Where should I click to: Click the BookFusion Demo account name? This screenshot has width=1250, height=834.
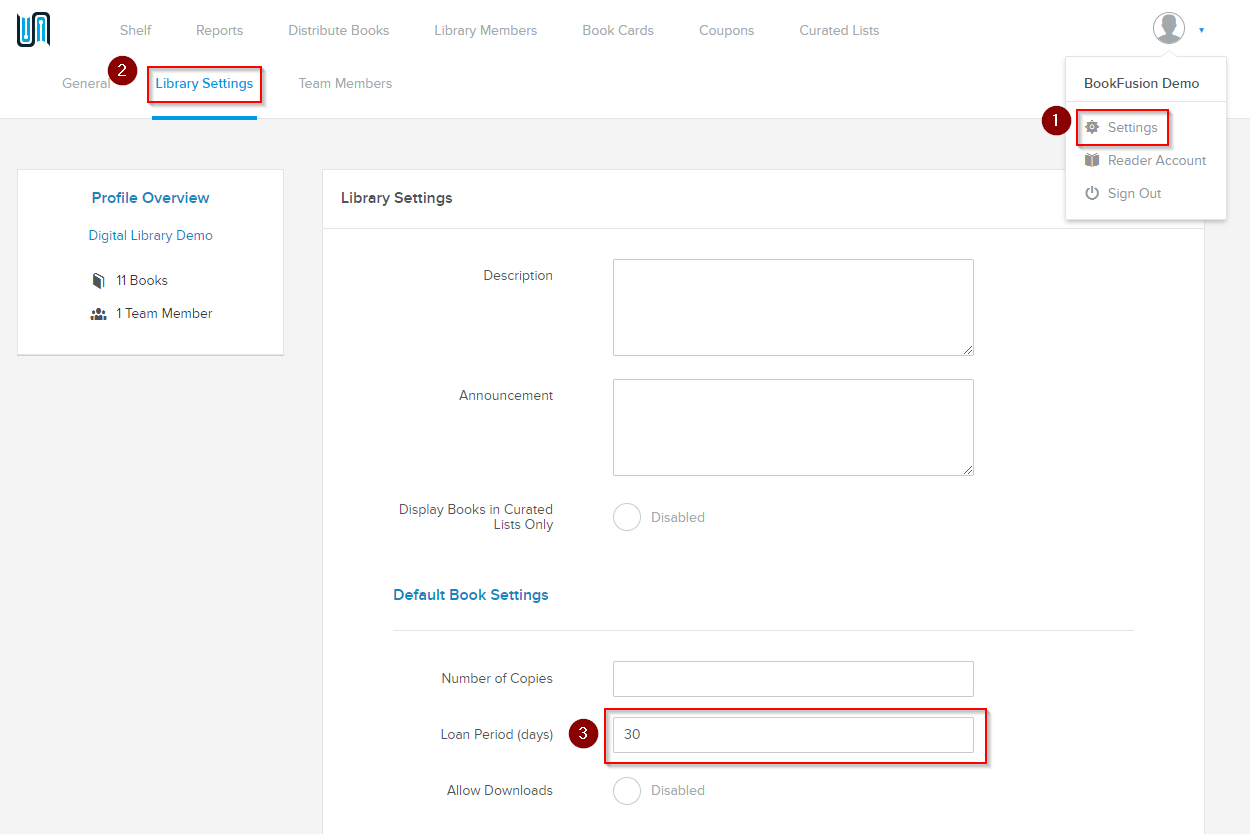(x=1142, y=83)
